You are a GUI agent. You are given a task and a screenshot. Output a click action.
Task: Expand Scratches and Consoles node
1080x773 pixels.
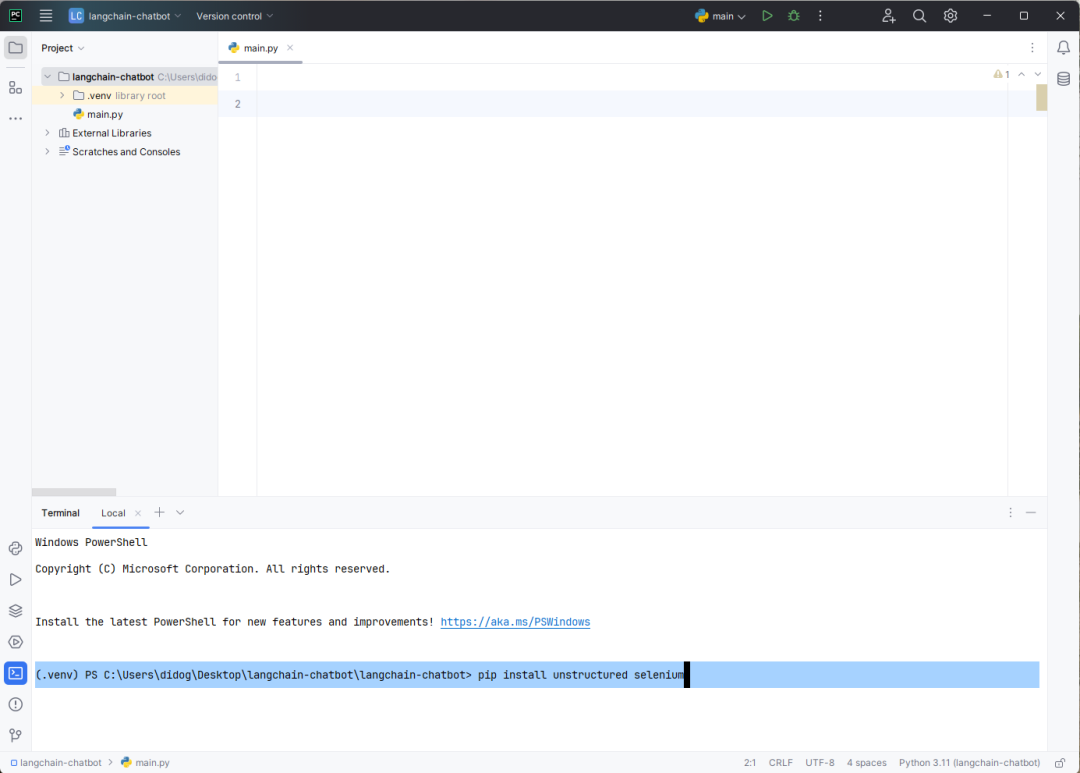48,152
